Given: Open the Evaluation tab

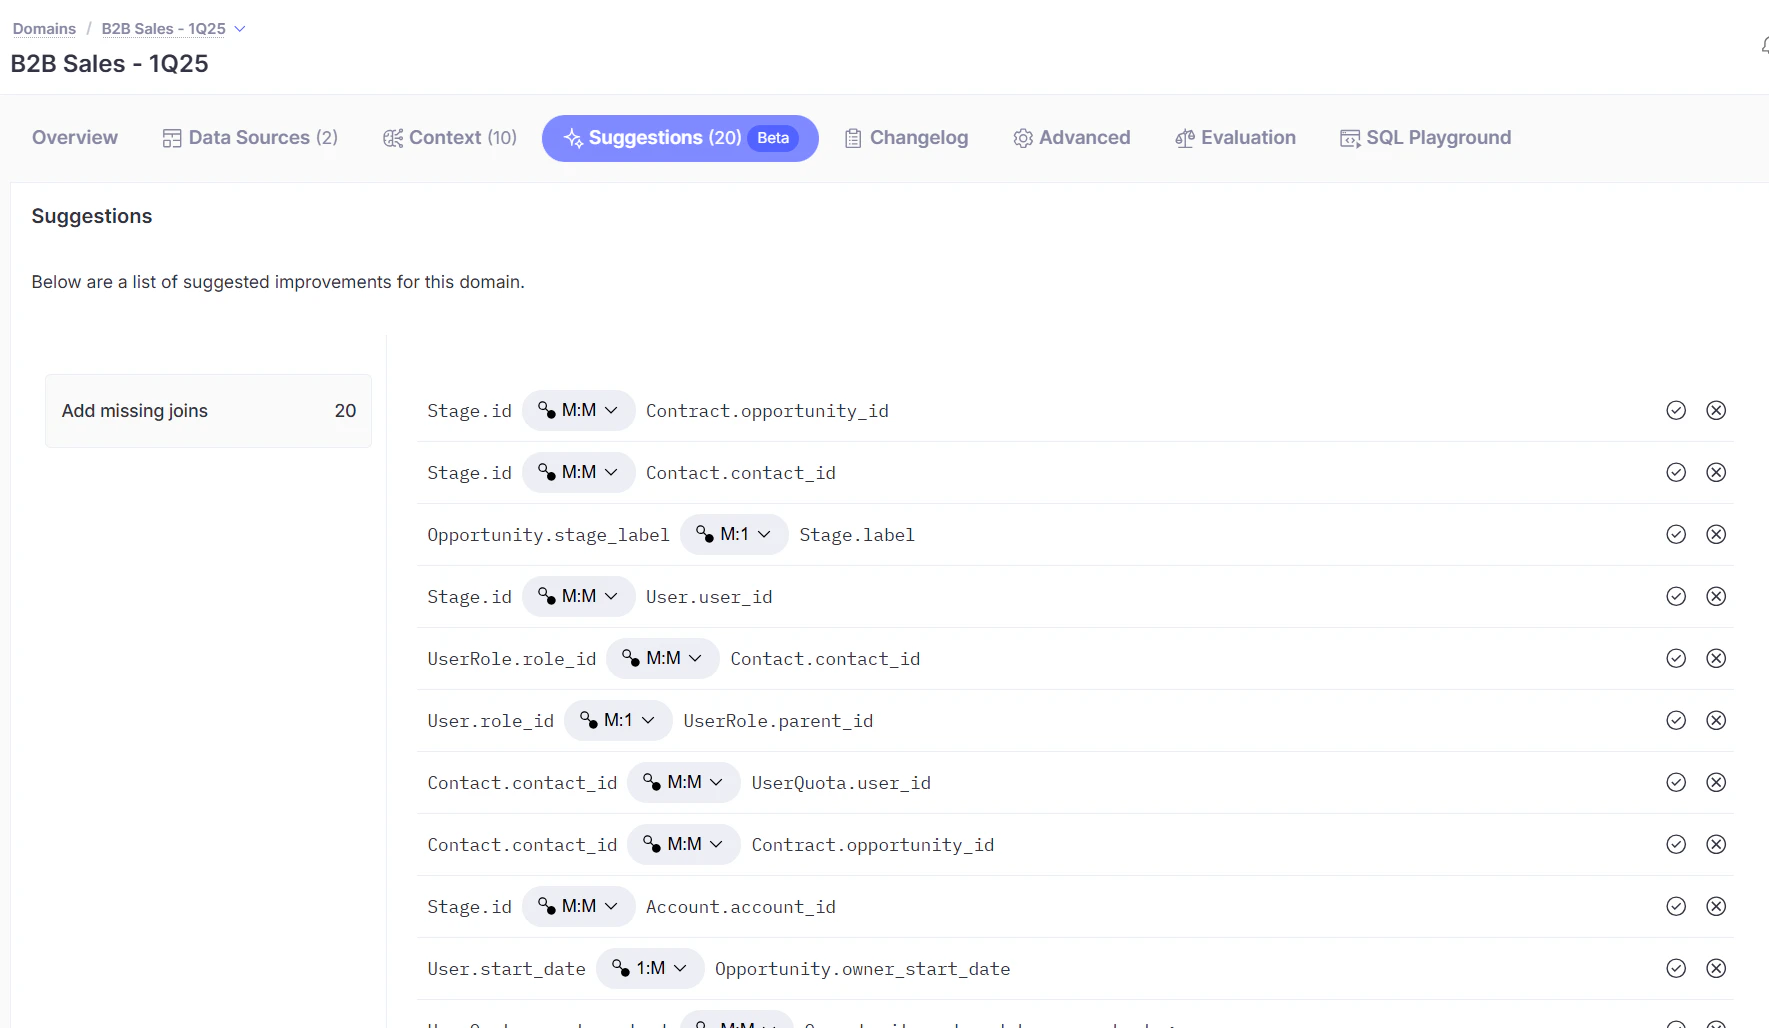Looking at the screenshot, I should 1235,138.
